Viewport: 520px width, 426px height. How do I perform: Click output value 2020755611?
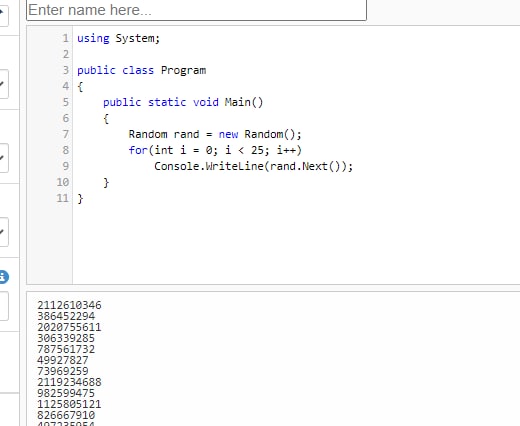pos(69,327)
